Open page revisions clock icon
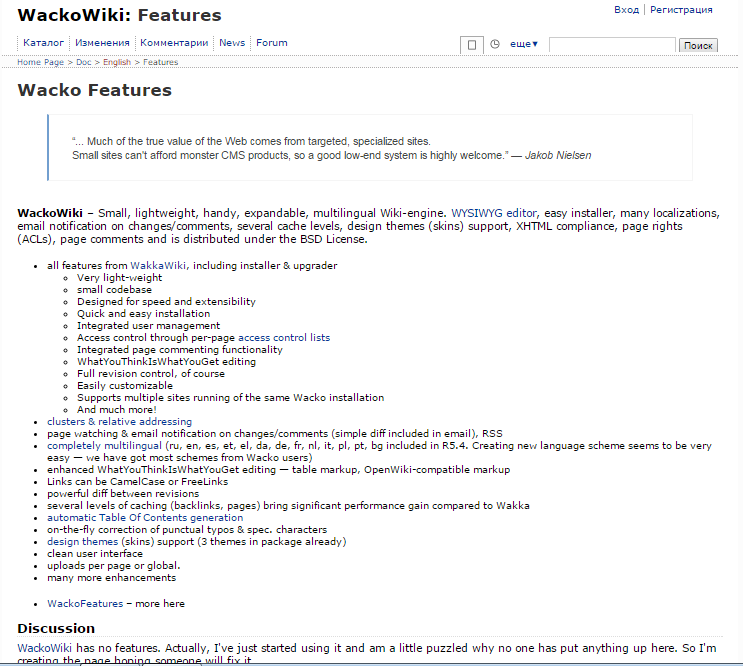 coord(495,44)
